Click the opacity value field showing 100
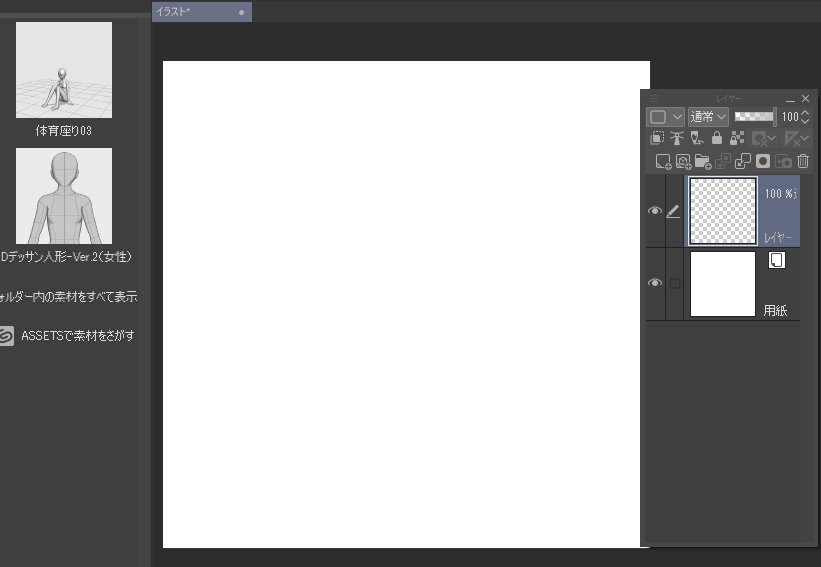This screenshot has width=821, height=567. [790, 117]
